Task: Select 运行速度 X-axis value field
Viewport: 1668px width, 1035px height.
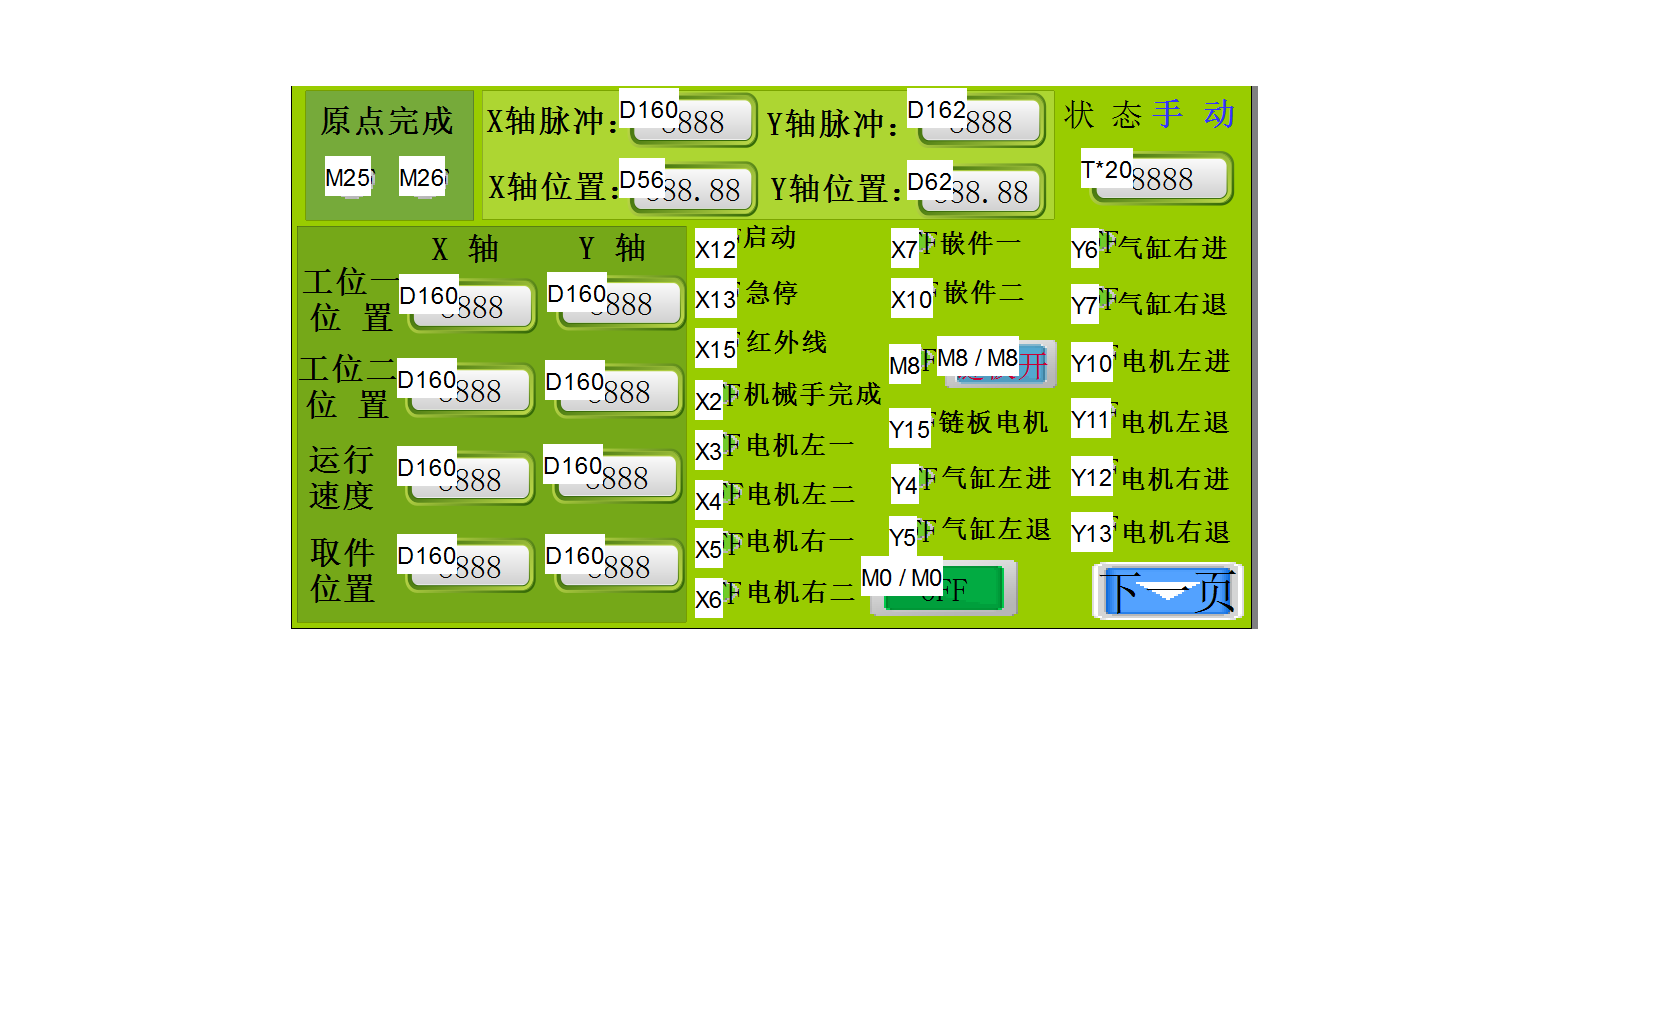Action: pyautogui.click(x=470, y=479)
